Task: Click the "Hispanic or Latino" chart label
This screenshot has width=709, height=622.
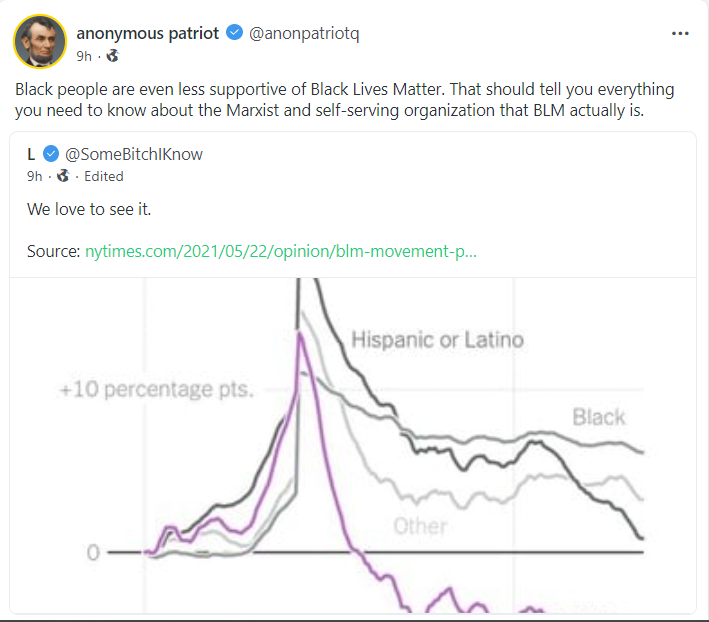Action: click(x=437, y=340)
